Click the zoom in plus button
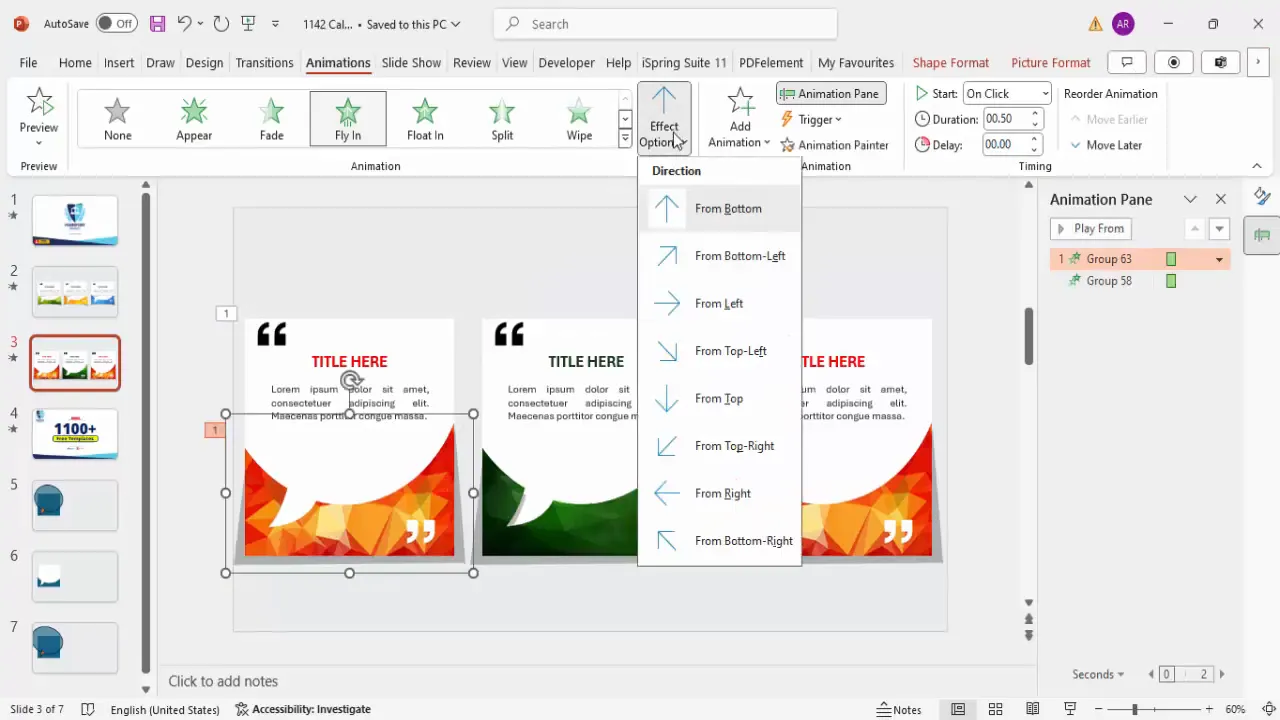The height and width of the screenshot is (720, 1280). 1210,709
